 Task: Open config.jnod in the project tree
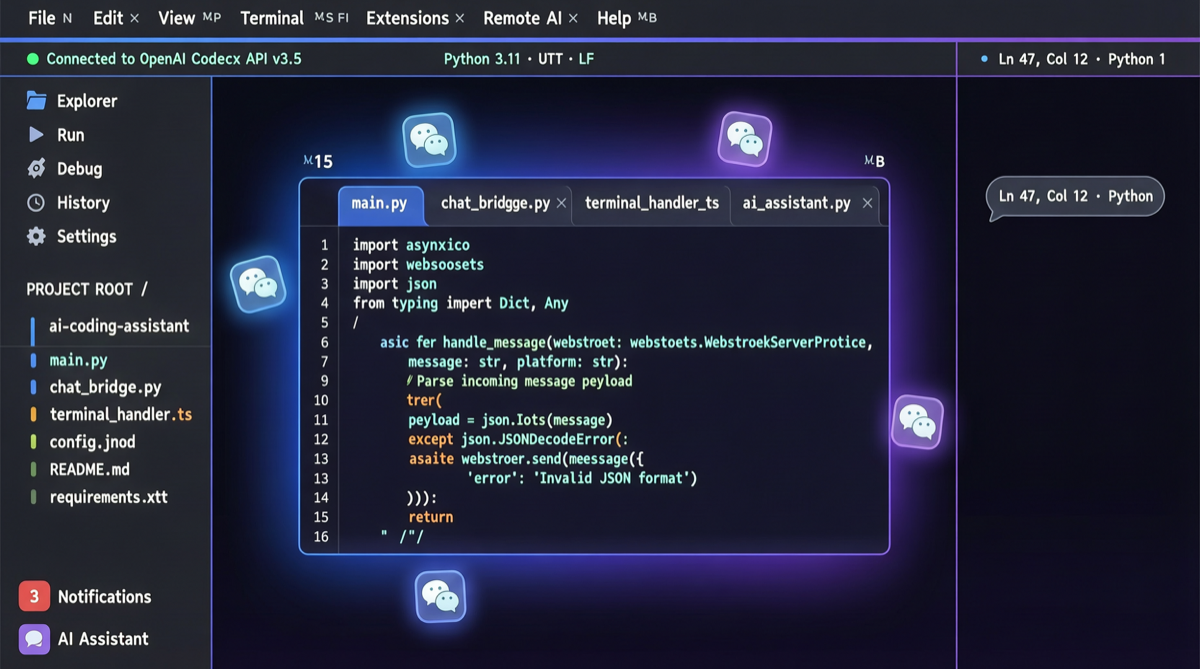pyautogui.click(x=92, y=442)
